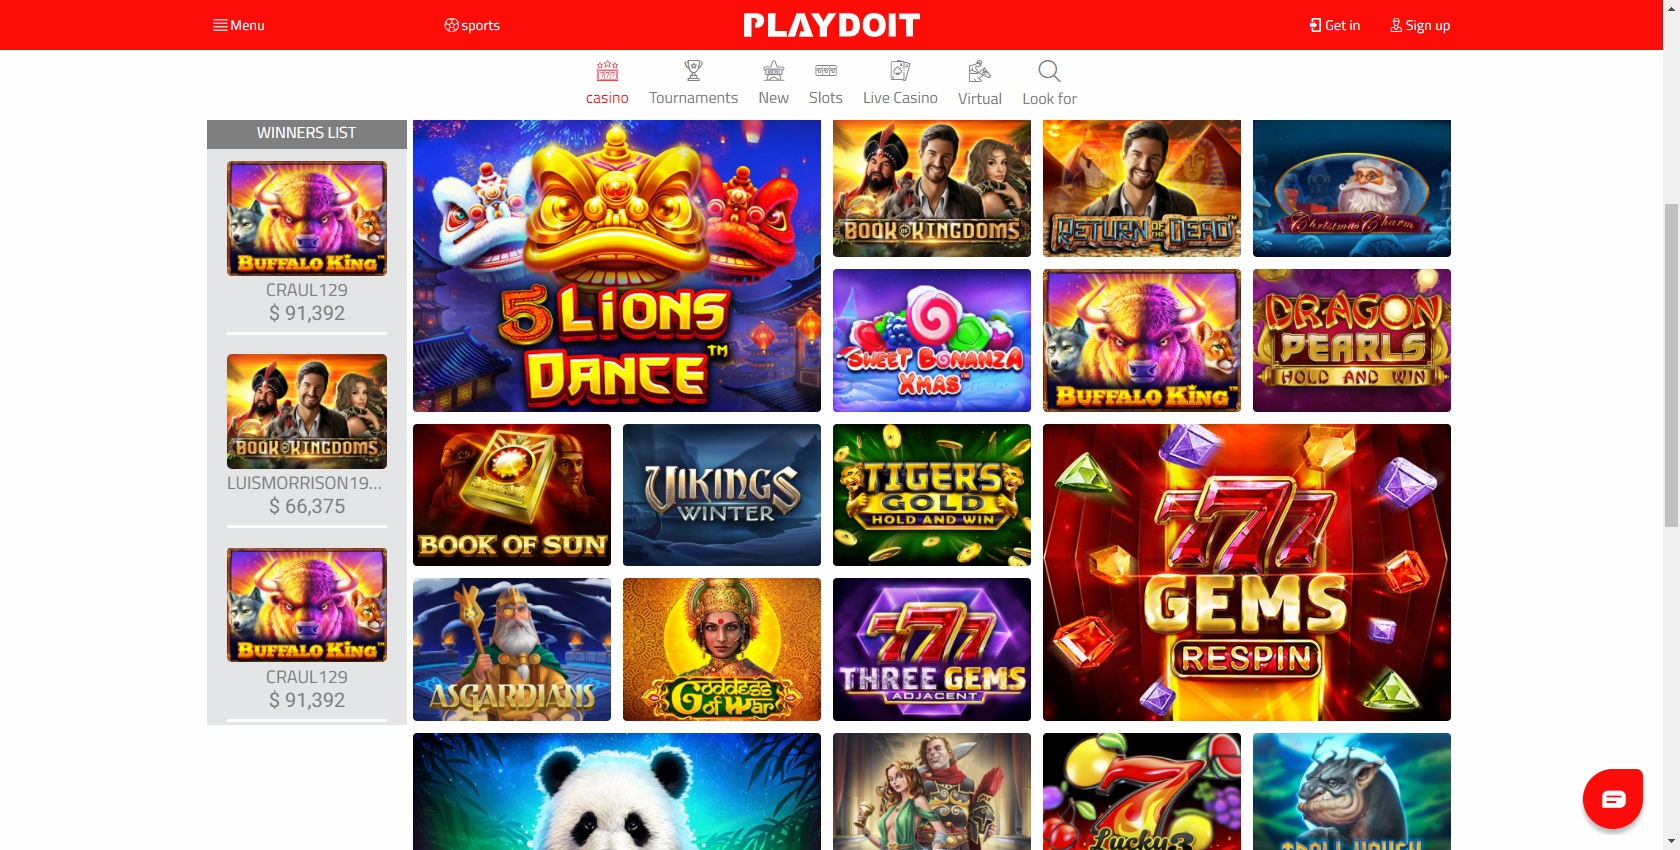1680x850 pixels.
Task: Select the Dragon Pearls game tile
Action: 1352,340
